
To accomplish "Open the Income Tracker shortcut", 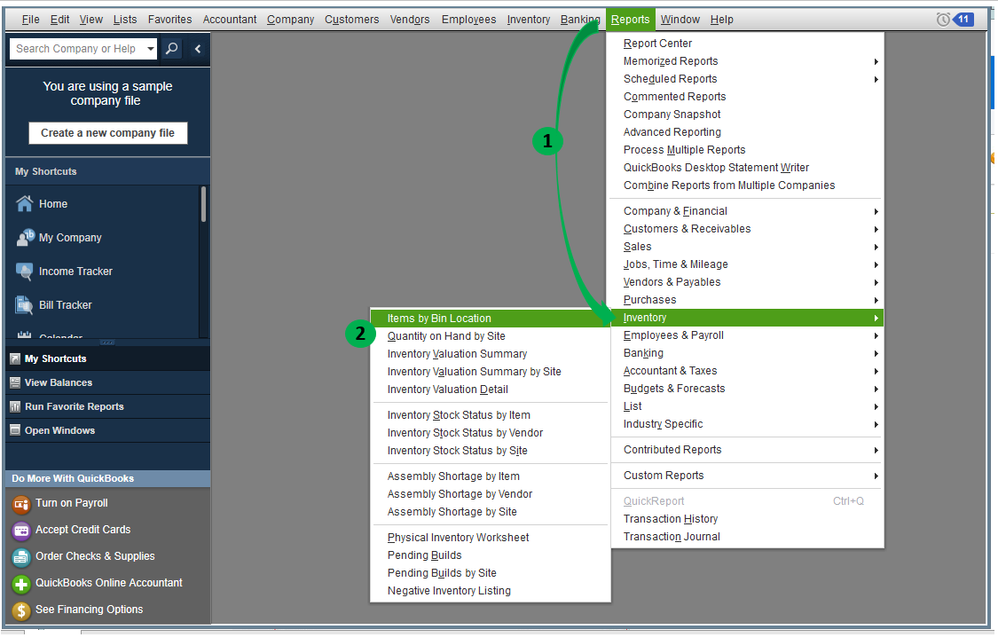I will point(76,271).
